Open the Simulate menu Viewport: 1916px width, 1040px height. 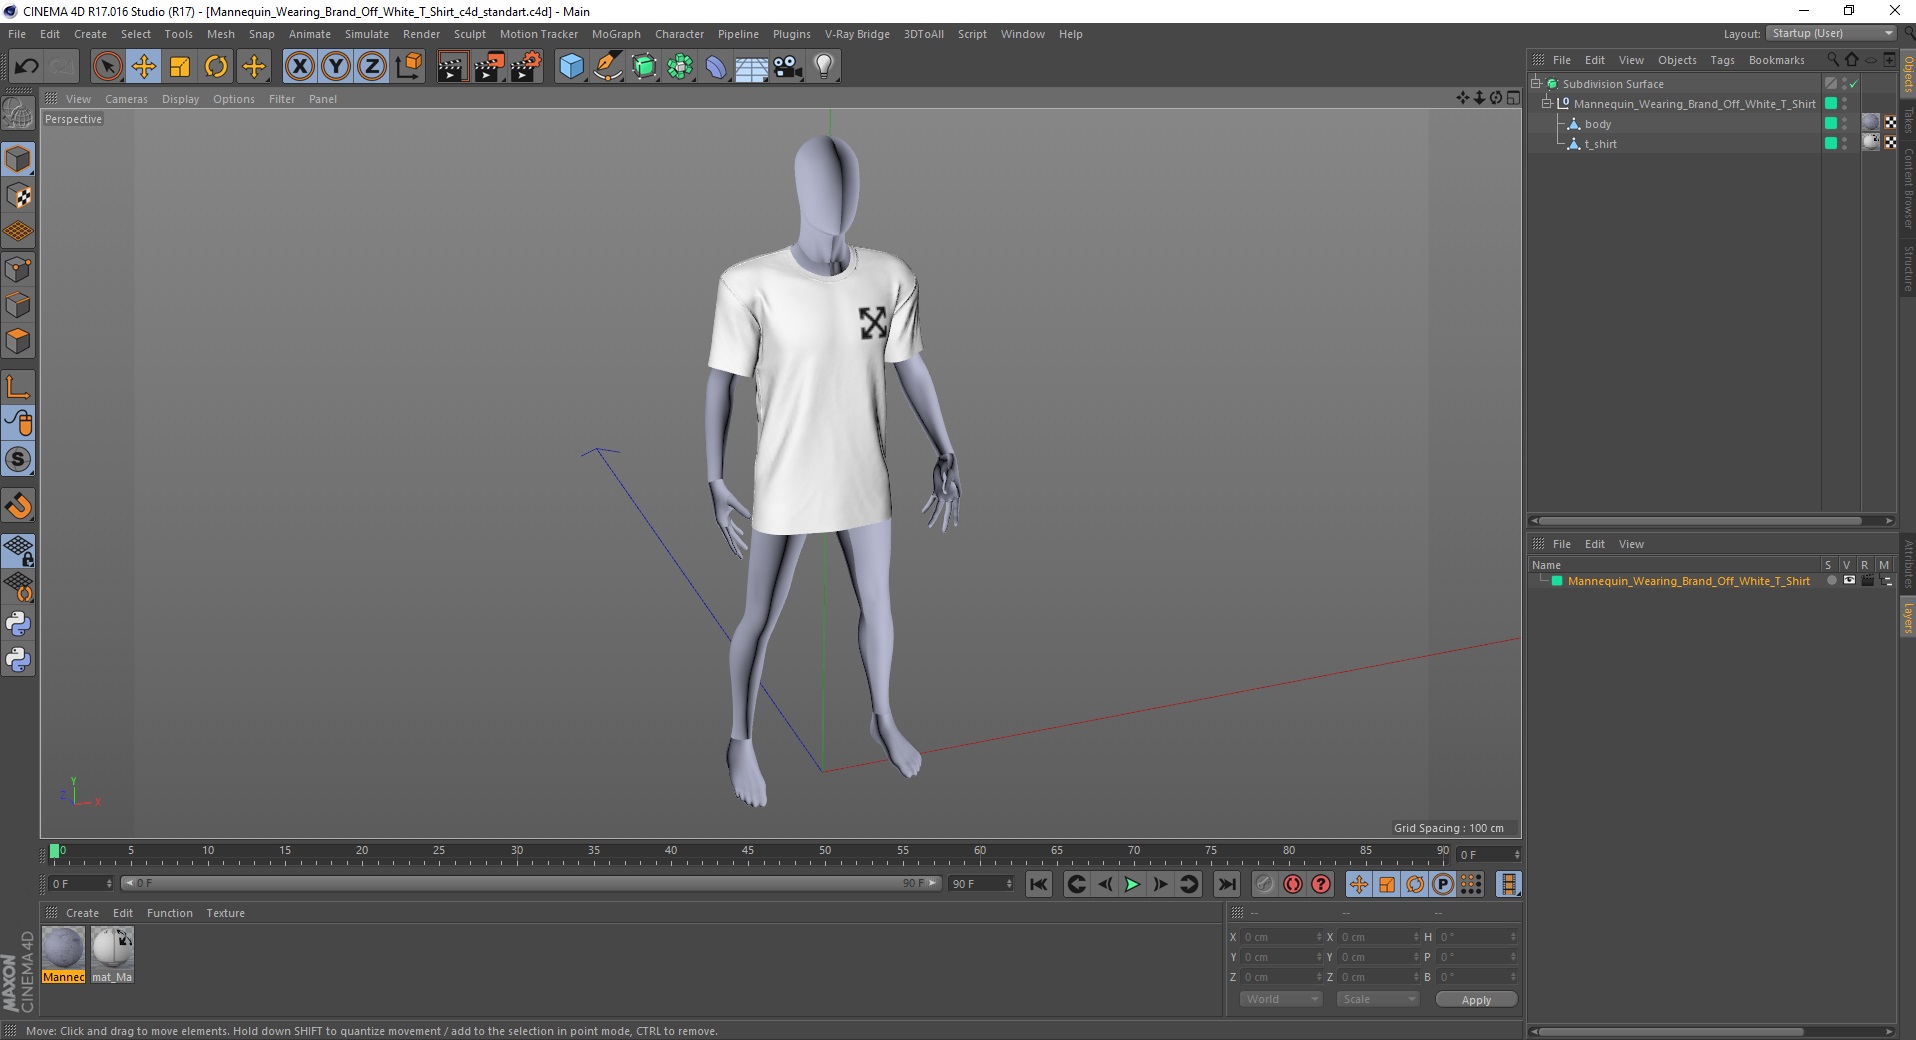click(367, 34)
